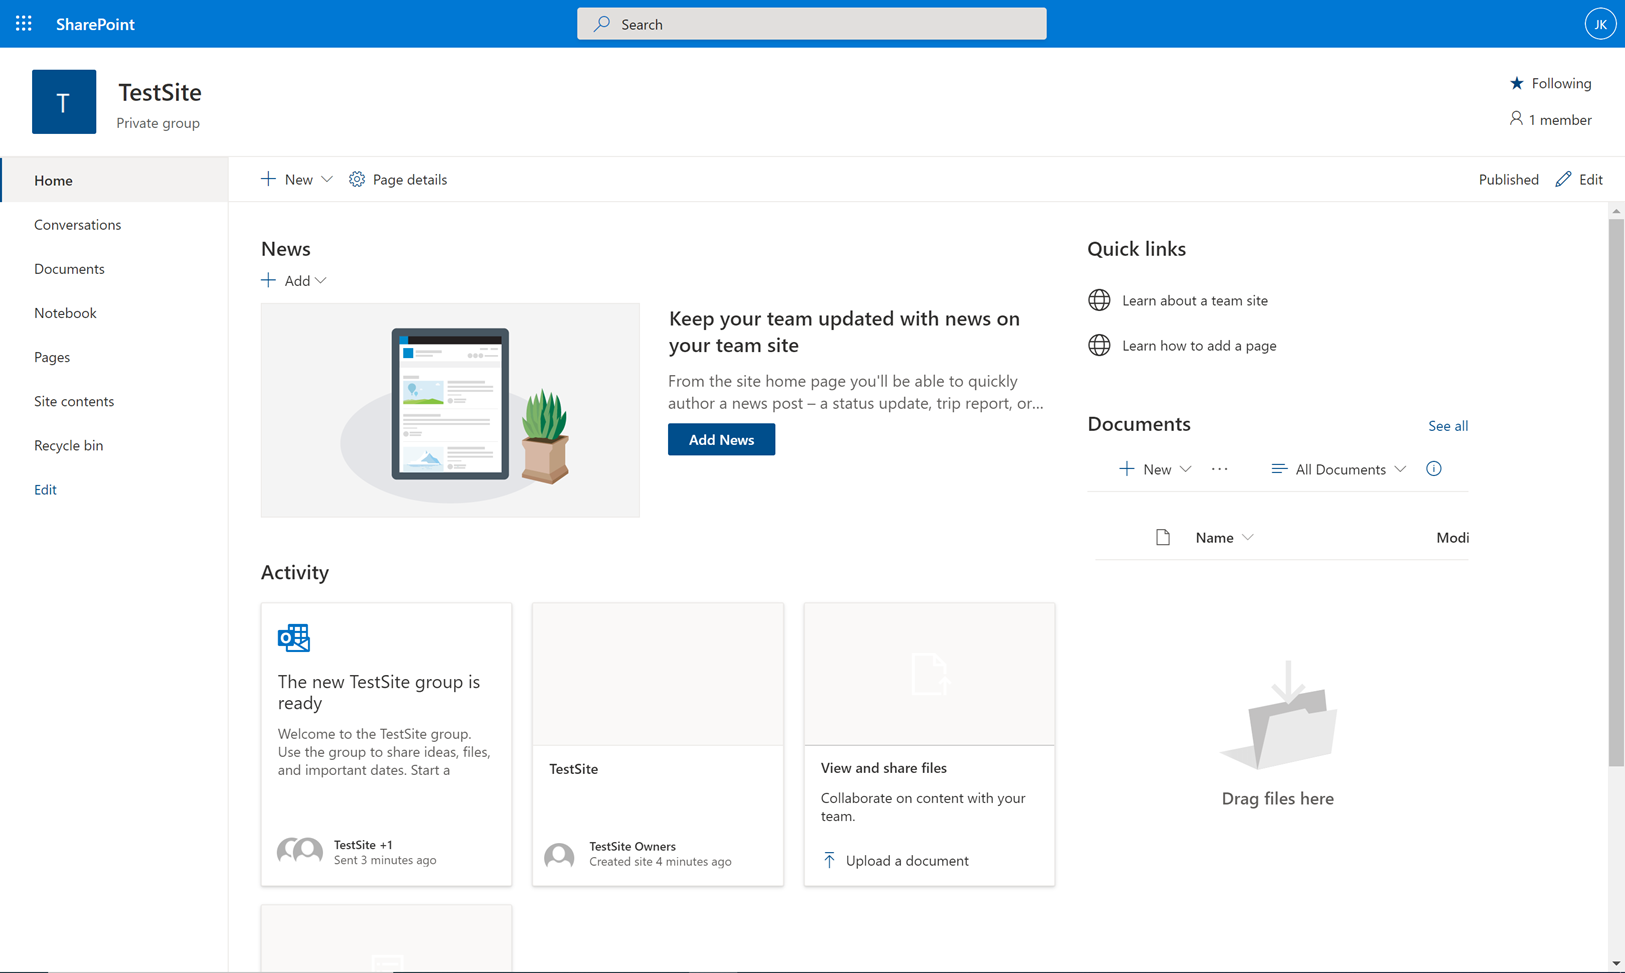Open the more options ellipsis in Documents
This screenshot has width=1625, height=973.
click(1219, 468)
